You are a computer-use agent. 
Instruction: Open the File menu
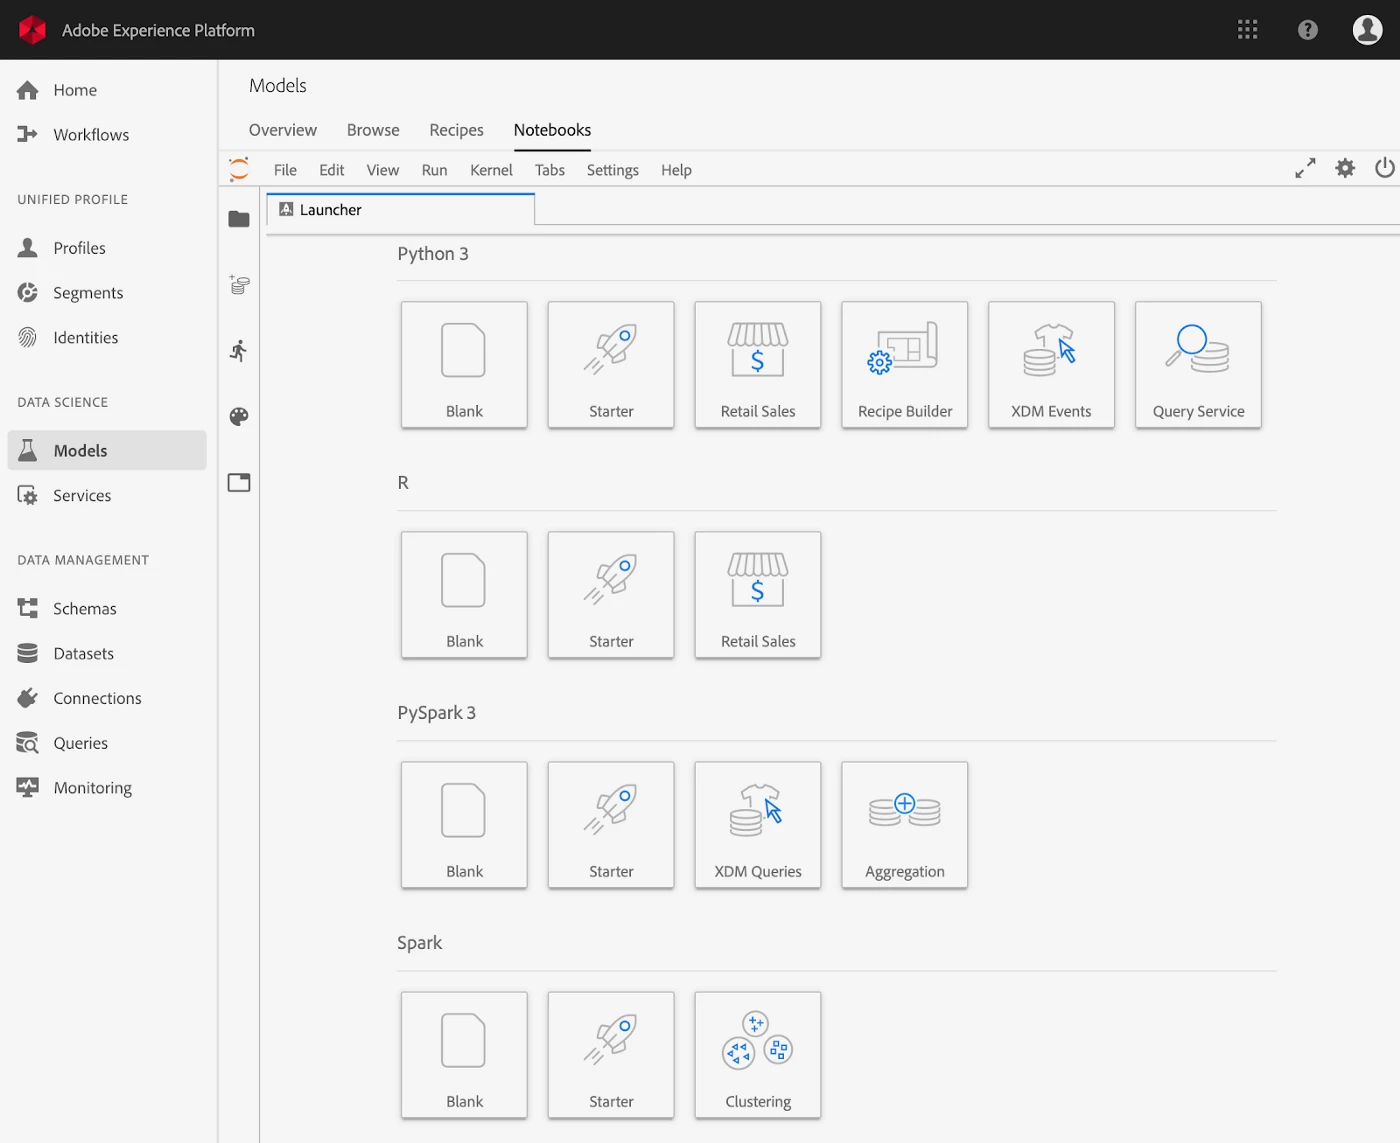(285, 170)
